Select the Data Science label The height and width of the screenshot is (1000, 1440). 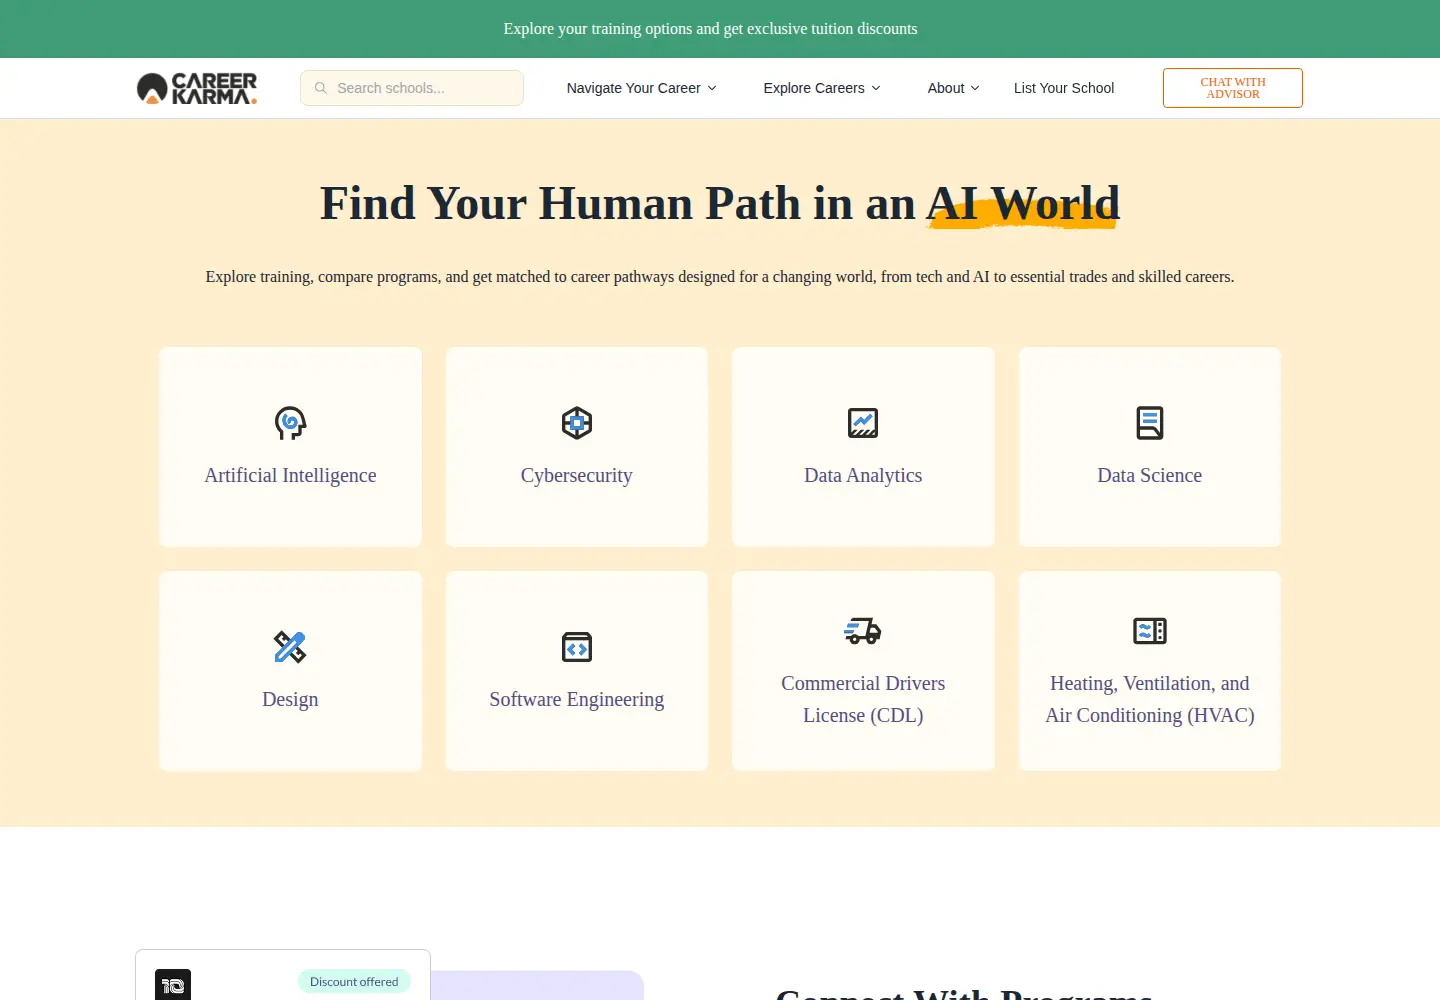coord(1150,476)
